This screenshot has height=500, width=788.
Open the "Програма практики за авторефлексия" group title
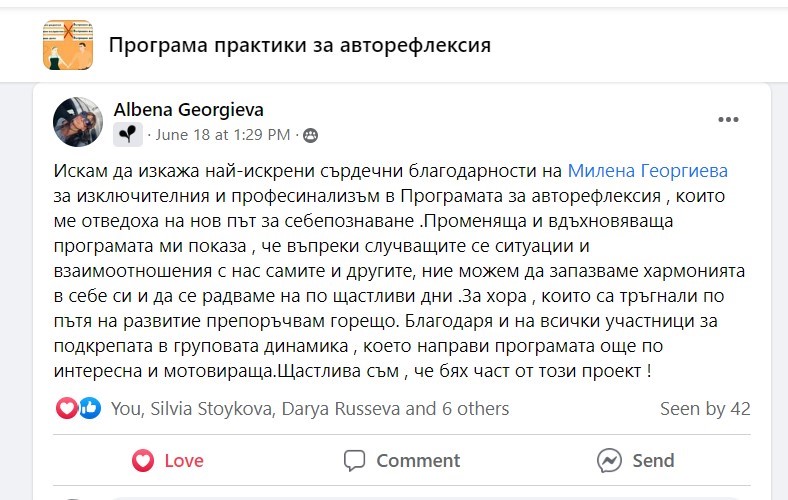(x=299, y=45)
